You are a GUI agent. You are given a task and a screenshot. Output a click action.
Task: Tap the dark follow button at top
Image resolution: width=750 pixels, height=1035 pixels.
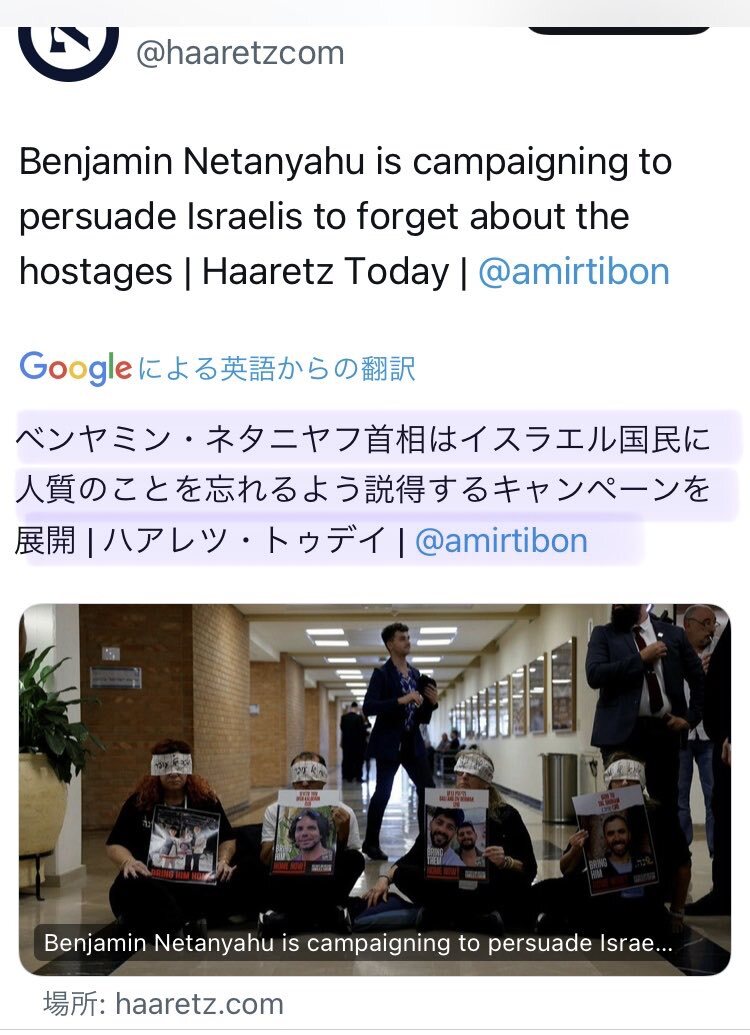click(619, 30)
